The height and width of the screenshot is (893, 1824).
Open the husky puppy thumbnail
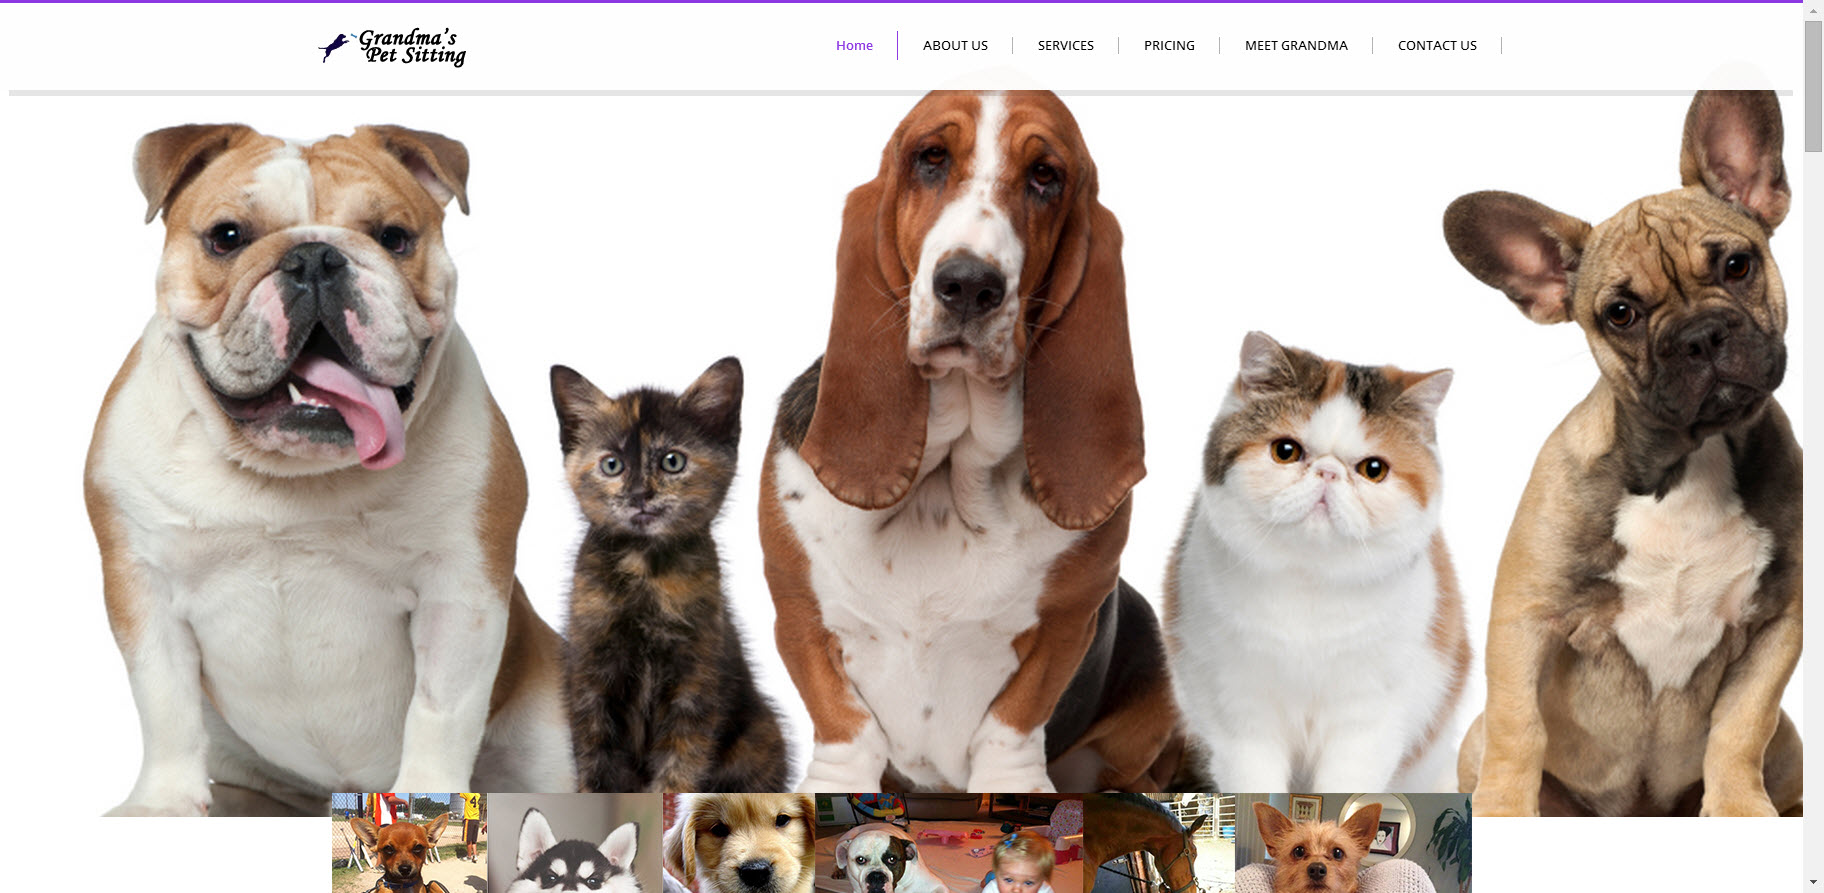click(x=575, y=842)
